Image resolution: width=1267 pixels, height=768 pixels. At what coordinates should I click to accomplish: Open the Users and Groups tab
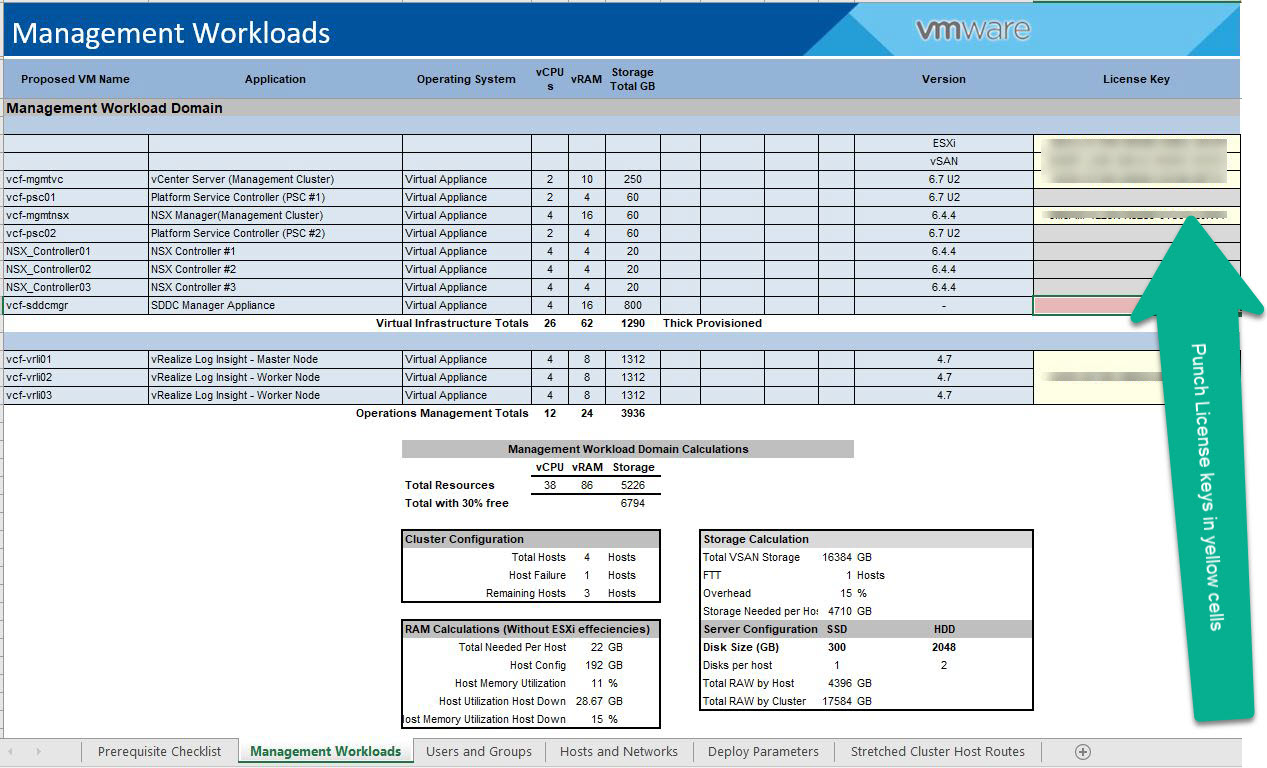(479, 751)
